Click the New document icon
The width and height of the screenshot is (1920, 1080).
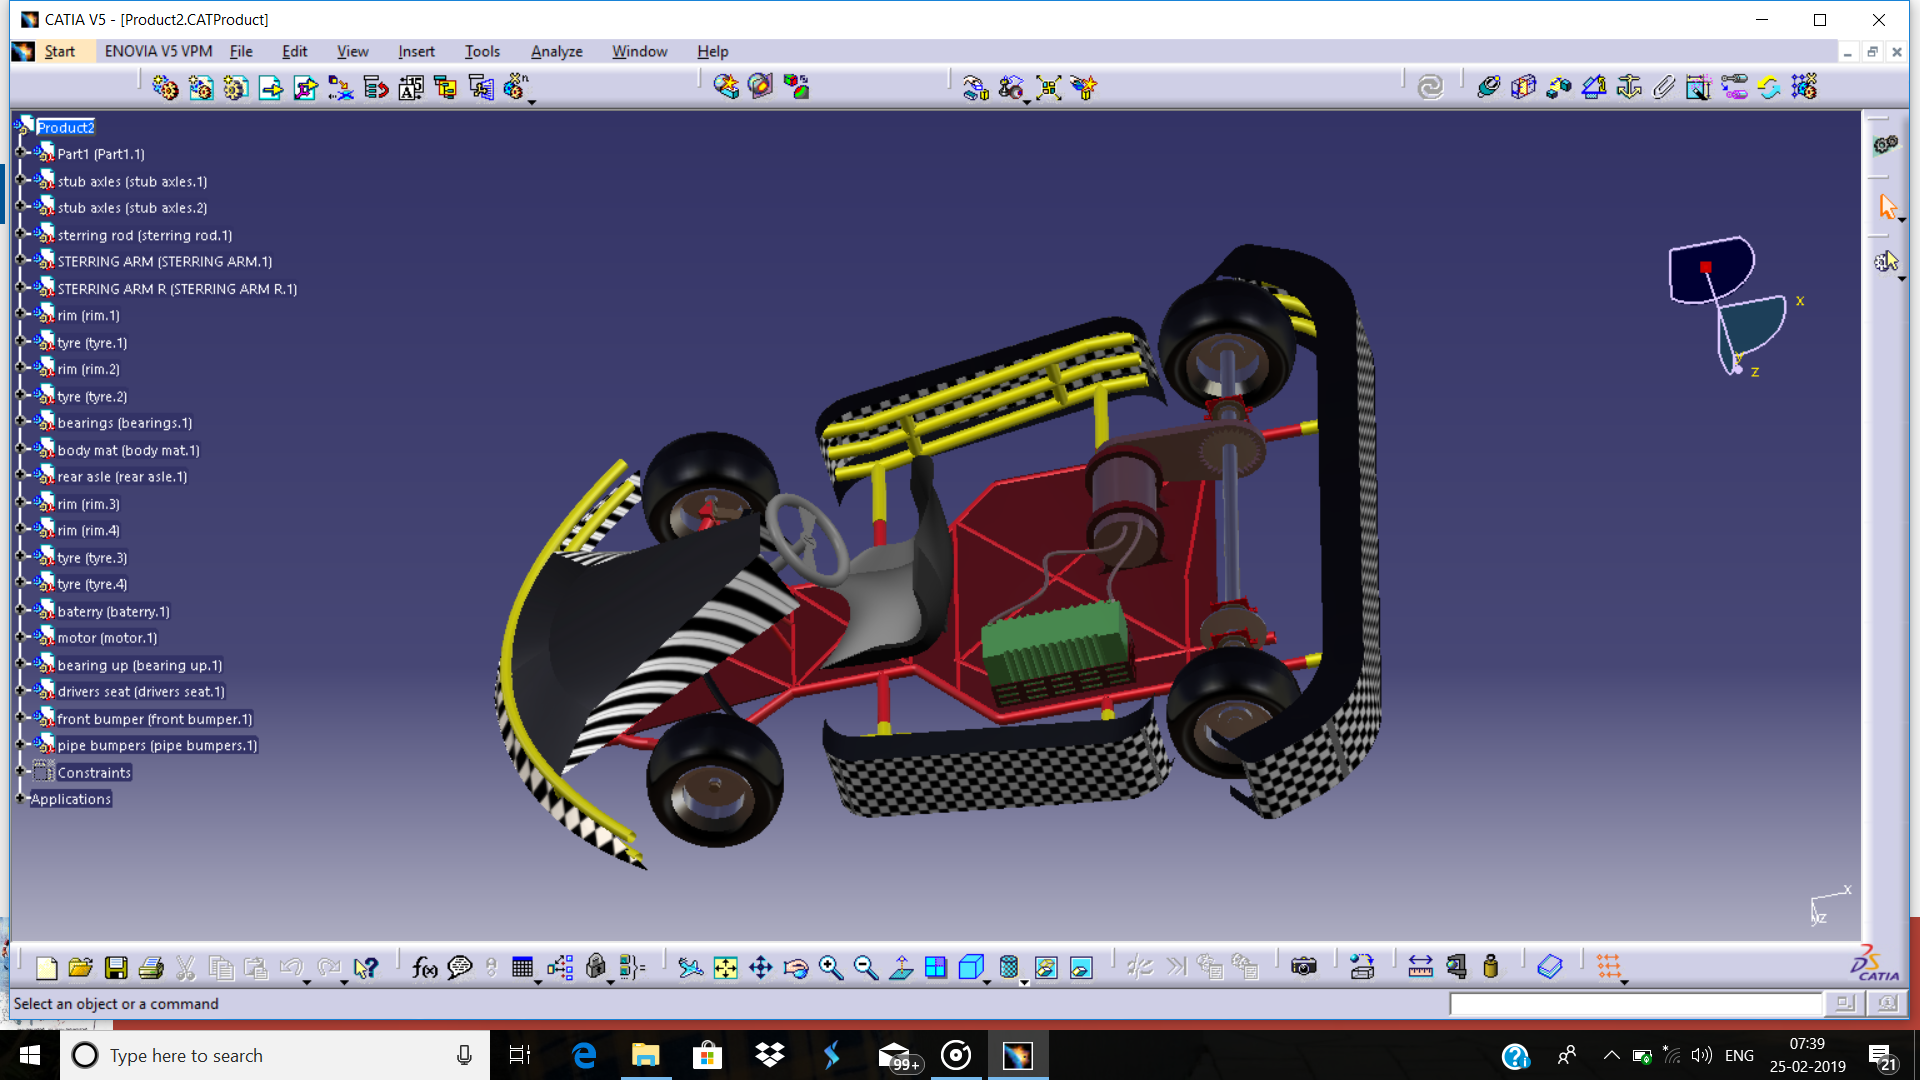pos(46,968)
